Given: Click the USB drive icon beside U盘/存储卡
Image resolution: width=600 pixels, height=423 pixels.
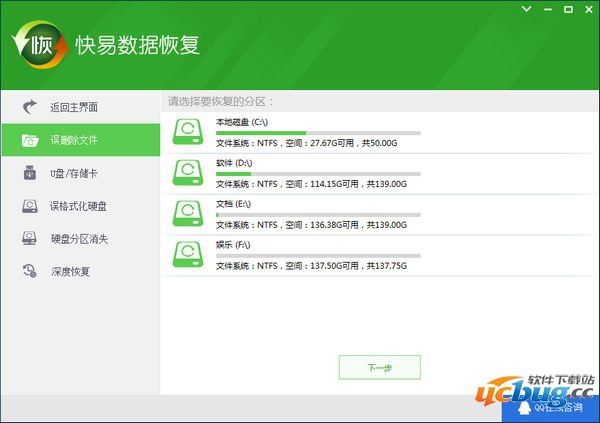Looking at the screenshot, I should 30,173.
